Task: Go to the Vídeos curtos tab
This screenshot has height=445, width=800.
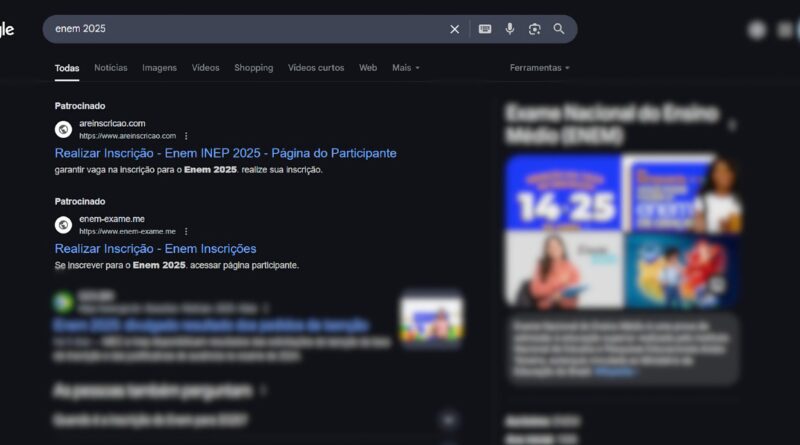Action: coord(316,68)
